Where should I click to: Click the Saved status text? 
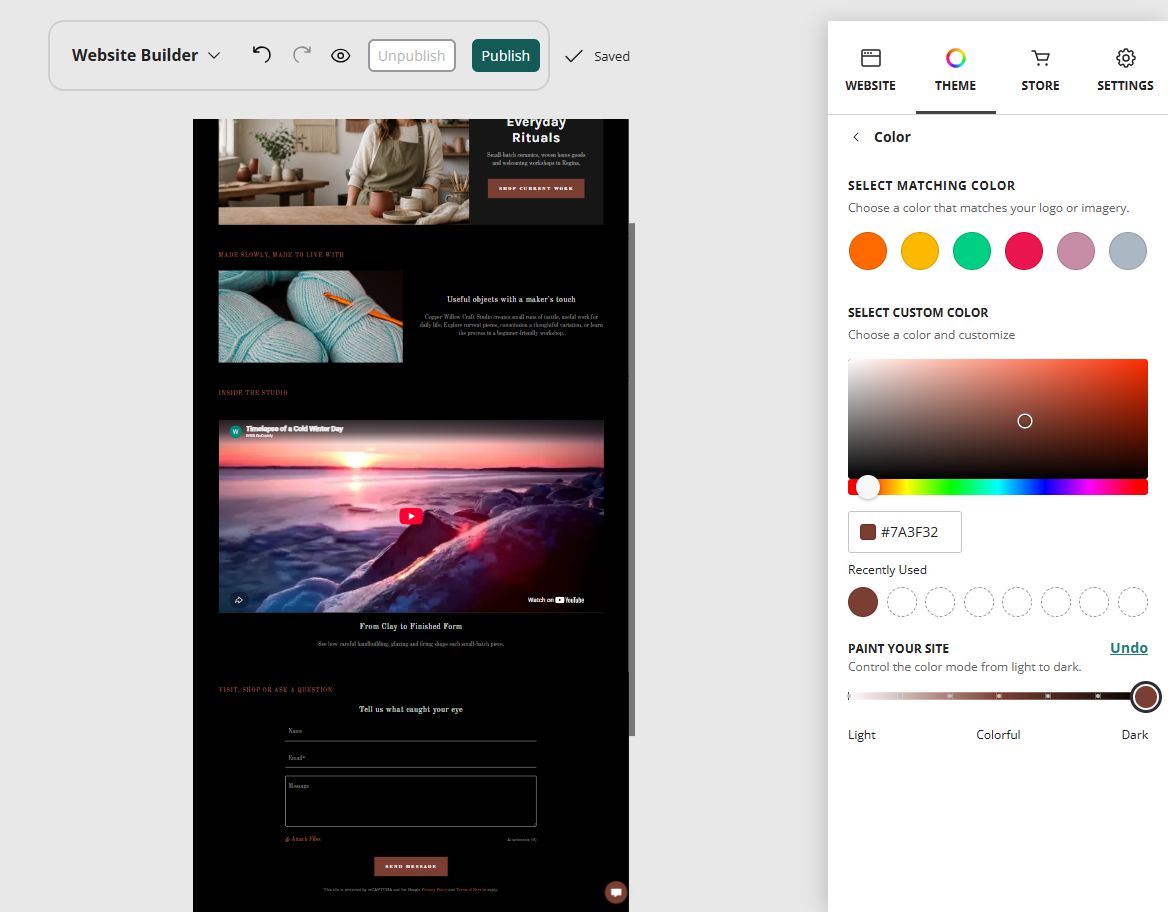[612, 57]
